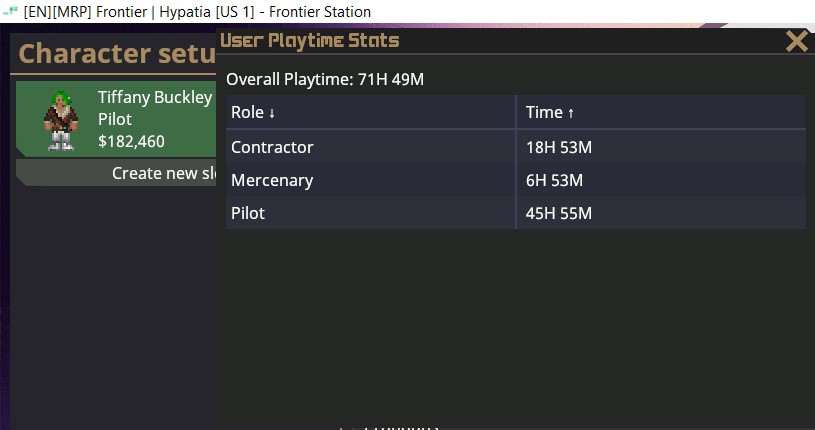Close the User Playtime Stats window
The image size is (815, 430).
click(796, 41)
